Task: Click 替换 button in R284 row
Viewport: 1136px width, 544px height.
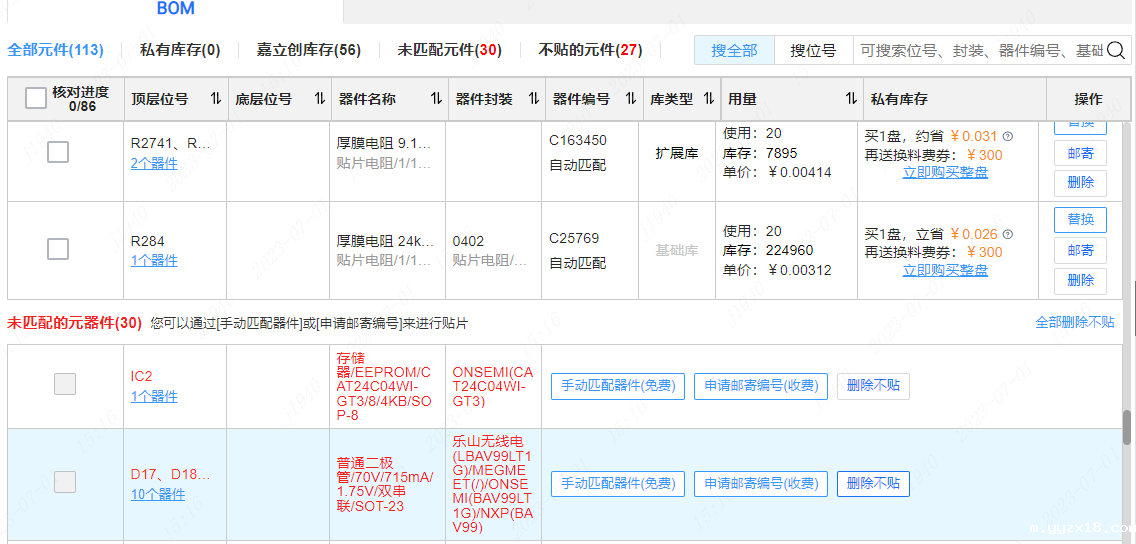Action: [1080, 220]
